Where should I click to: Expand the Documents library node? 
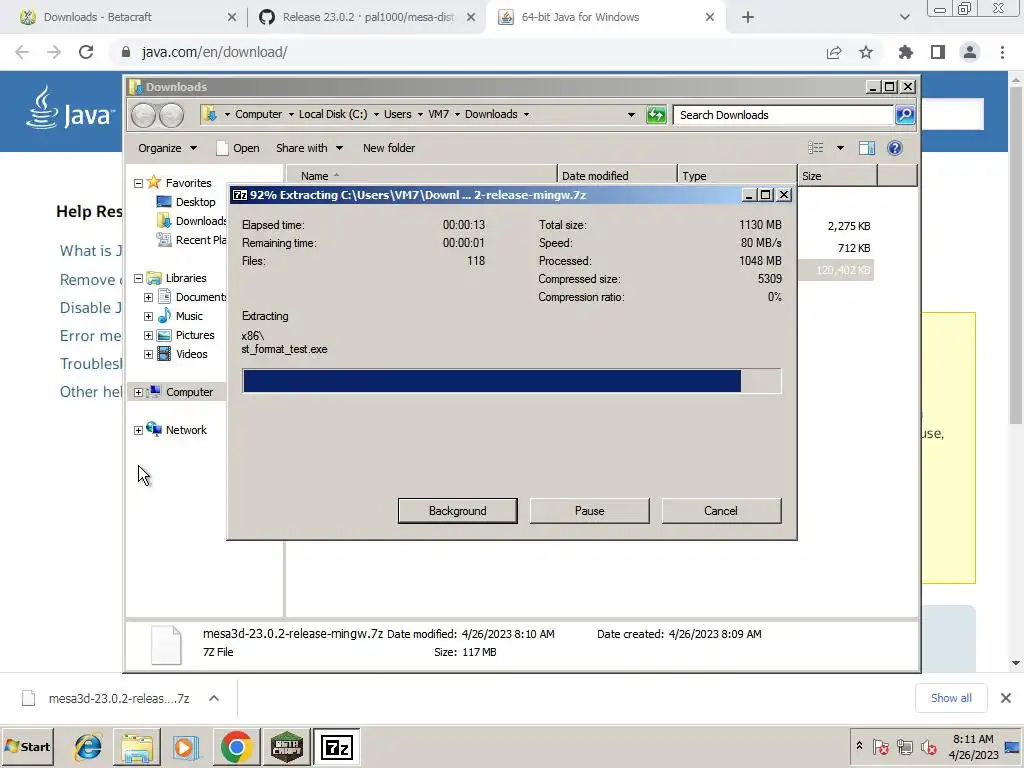(148, 297)
